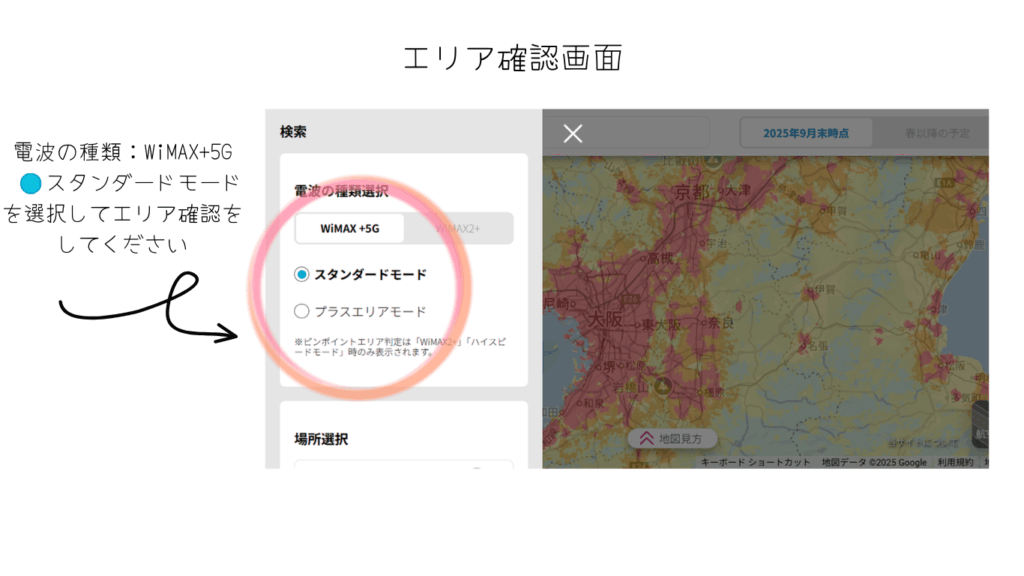Image resolution: width=1024 pixels, height=576 pixels.
Task: Click the mountain marker icon south of 東大阪
Action: click(661, 385)
